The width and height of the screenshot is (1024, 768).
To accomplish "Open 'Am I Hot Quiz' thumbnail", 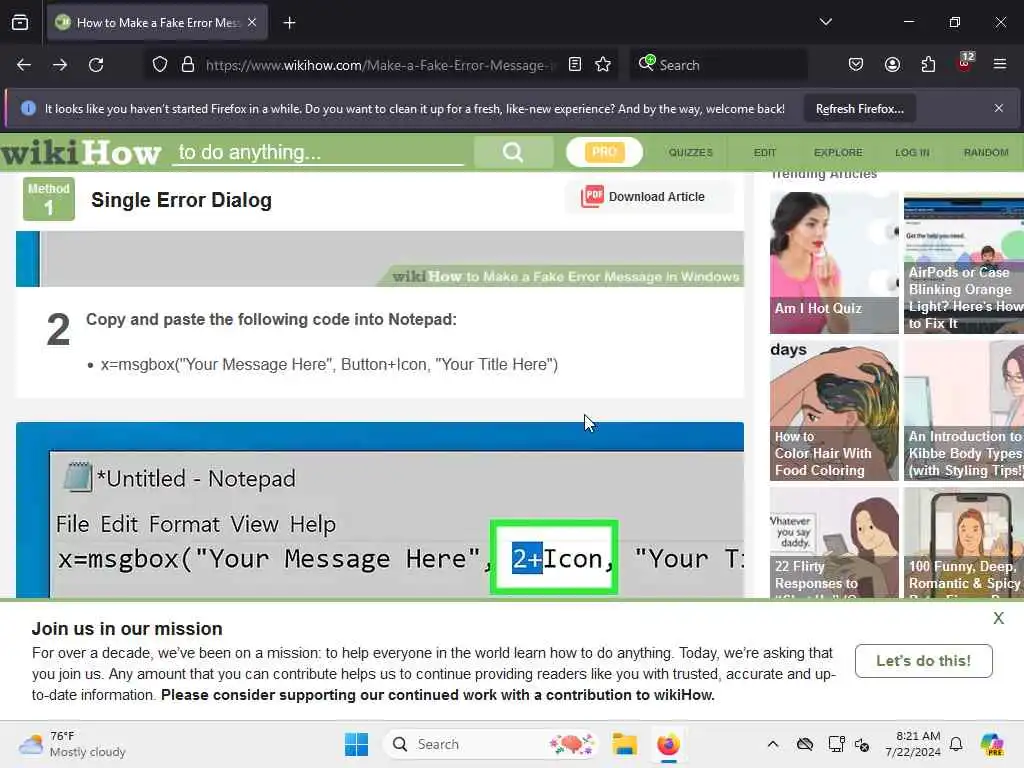I will [x=834, y=263].
